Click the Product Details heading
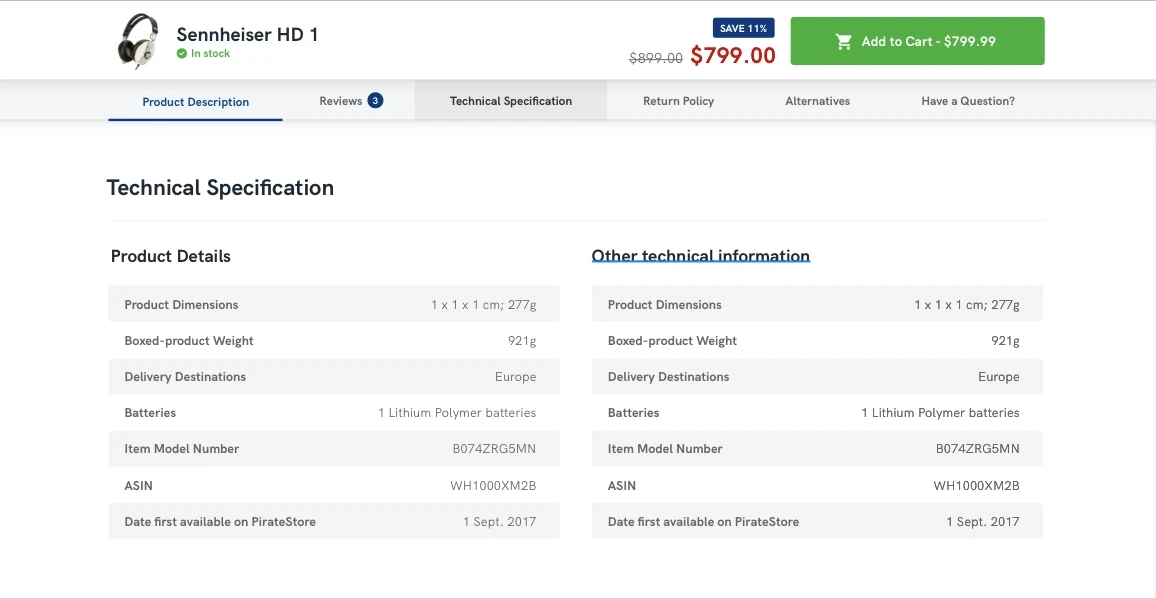This screenshot has height=598, width=1156. [x=171, y=256]
